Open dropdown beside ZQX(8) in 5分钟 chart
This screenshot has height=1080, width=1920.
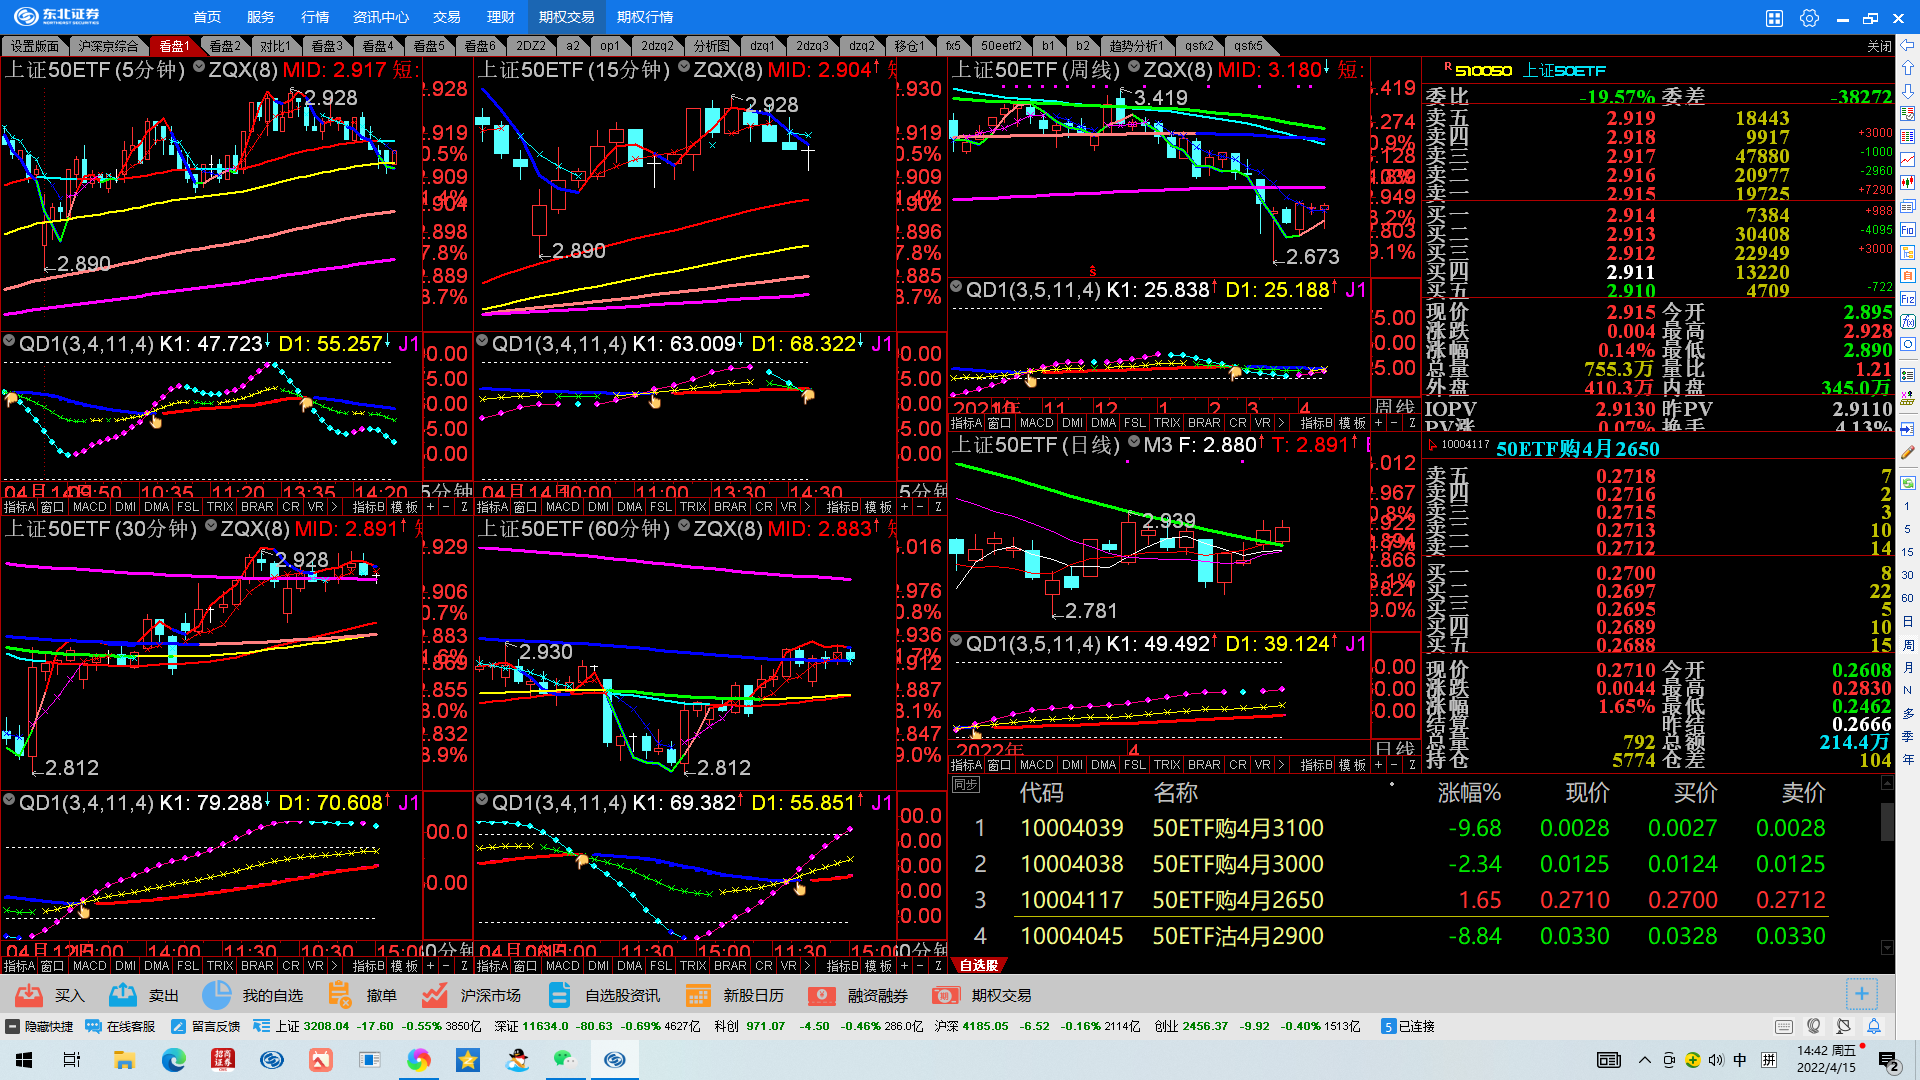[199, 68]
